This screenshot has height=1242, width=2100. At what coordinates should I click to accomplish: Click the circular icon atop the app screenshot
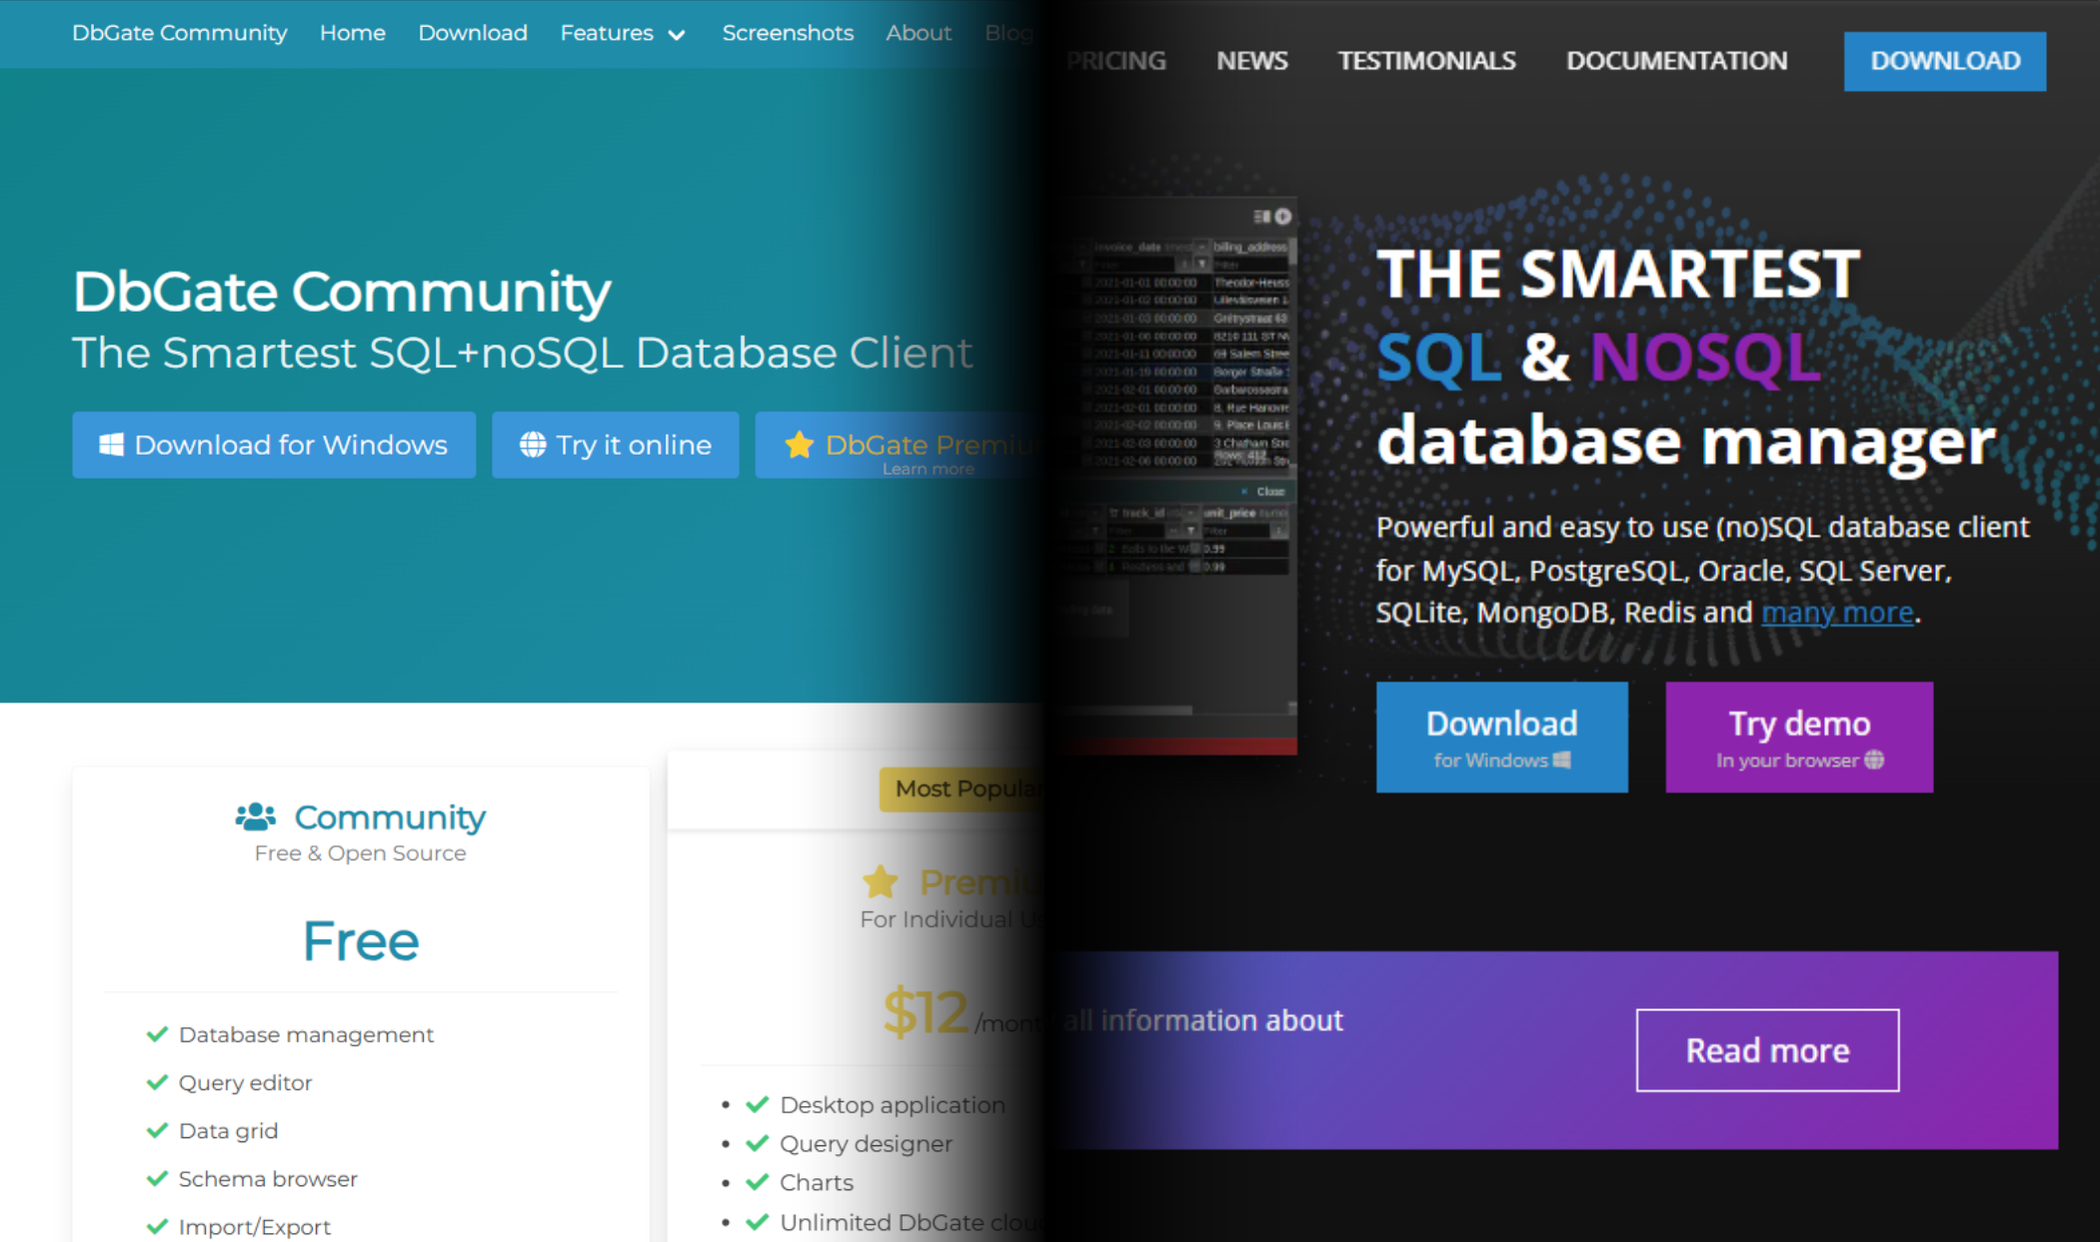1283,216
